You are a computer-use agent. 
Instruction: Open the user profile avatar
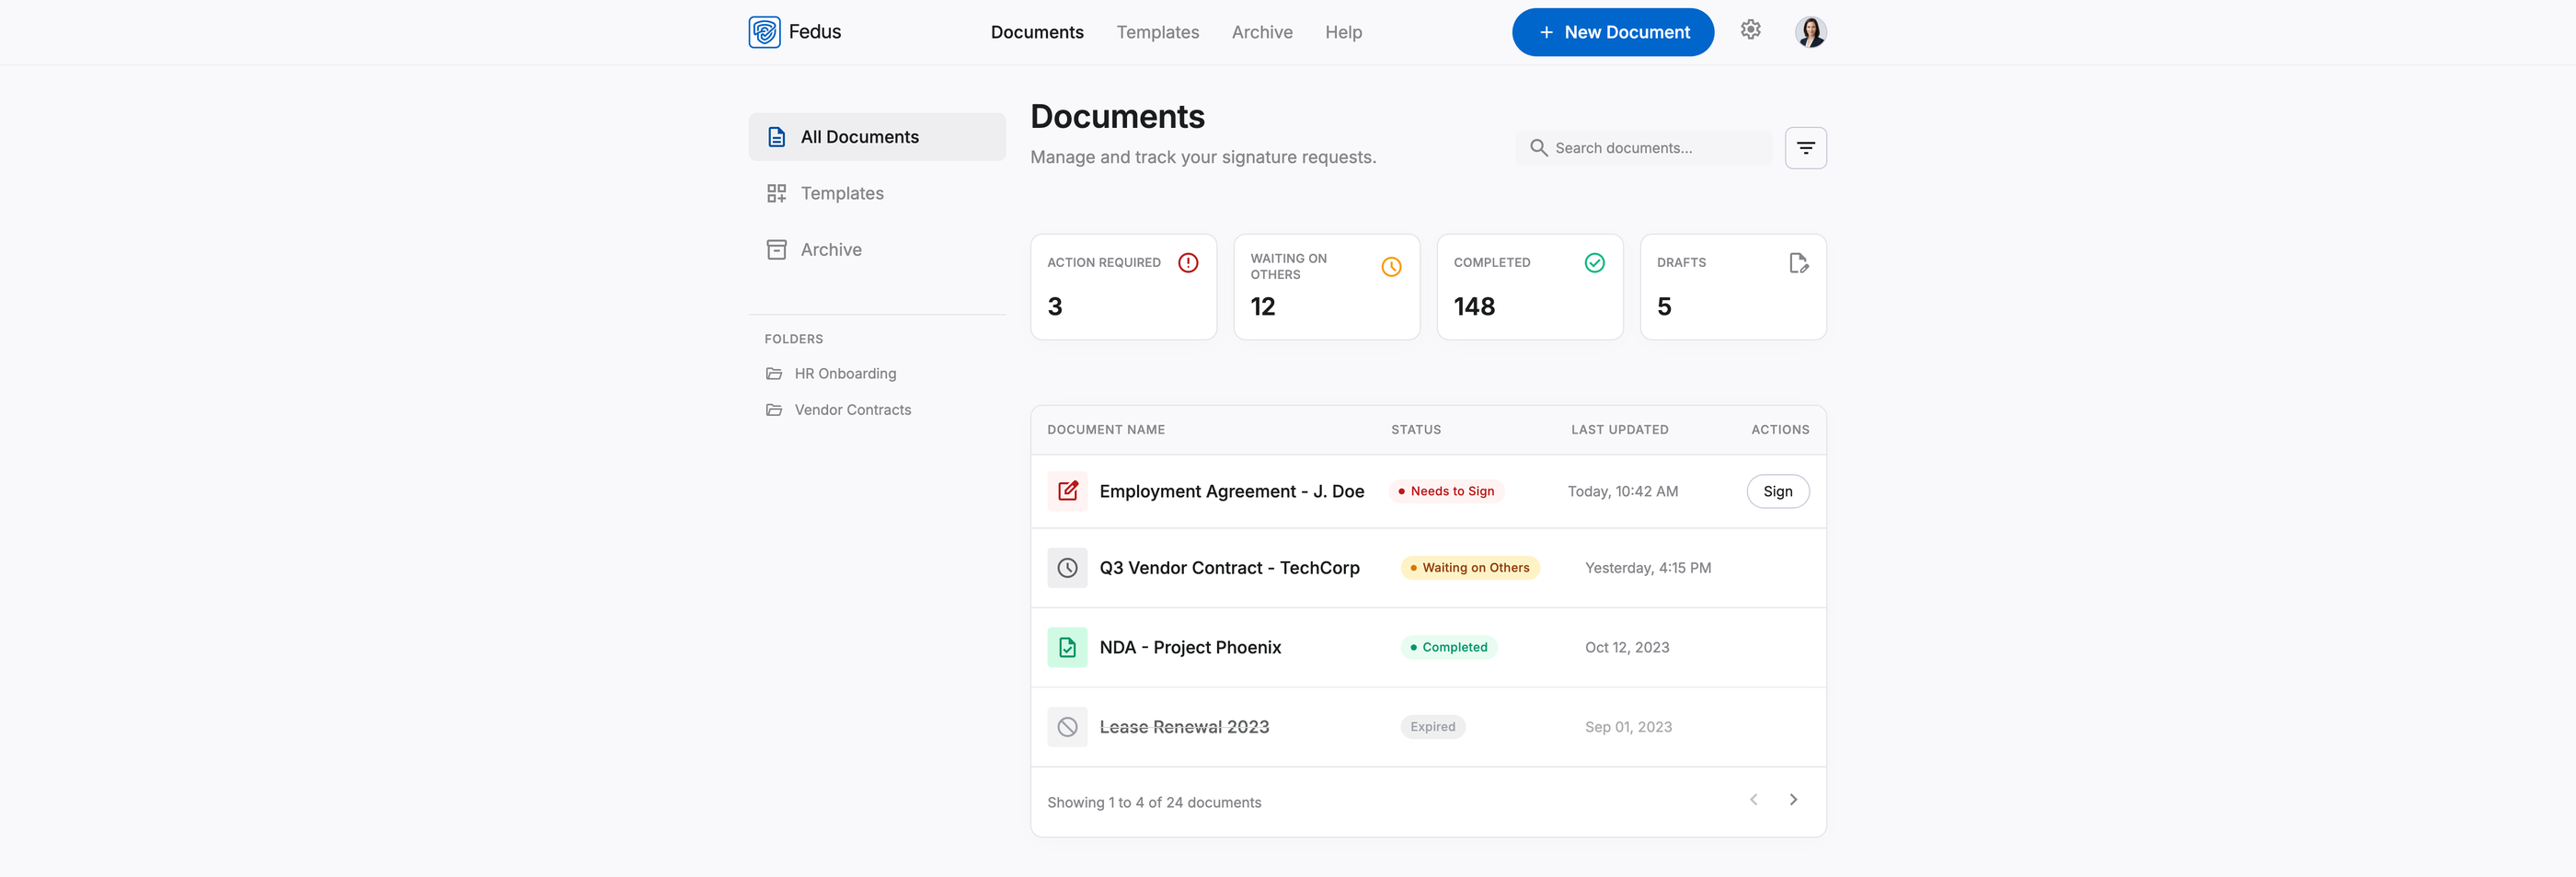click(x=1810, y=32)
